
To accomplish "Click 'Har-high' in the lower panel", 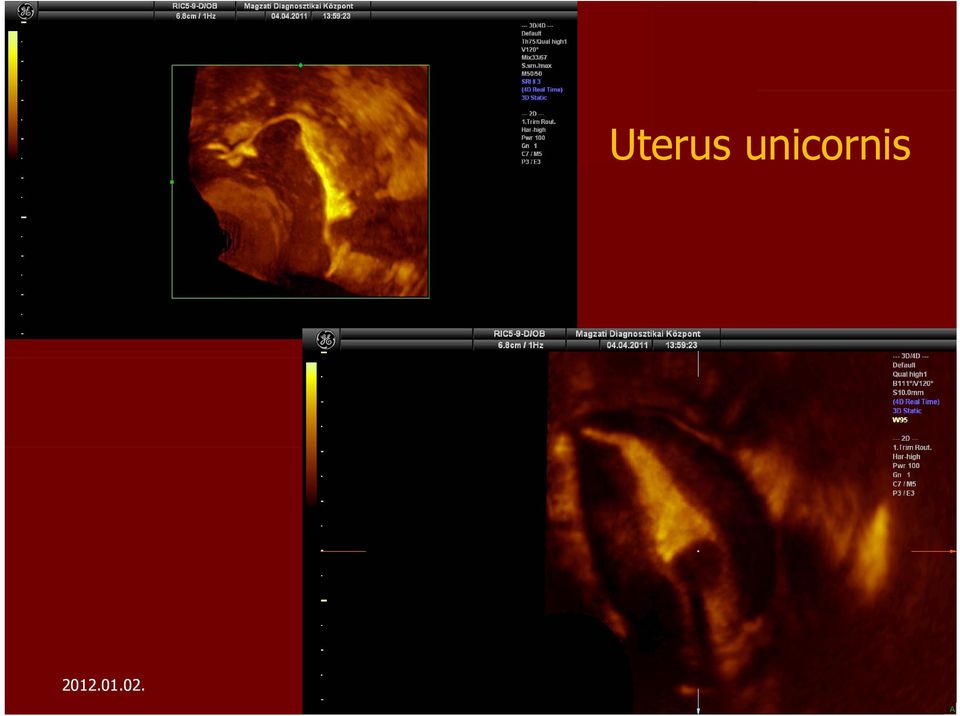I will click(907, 457).
